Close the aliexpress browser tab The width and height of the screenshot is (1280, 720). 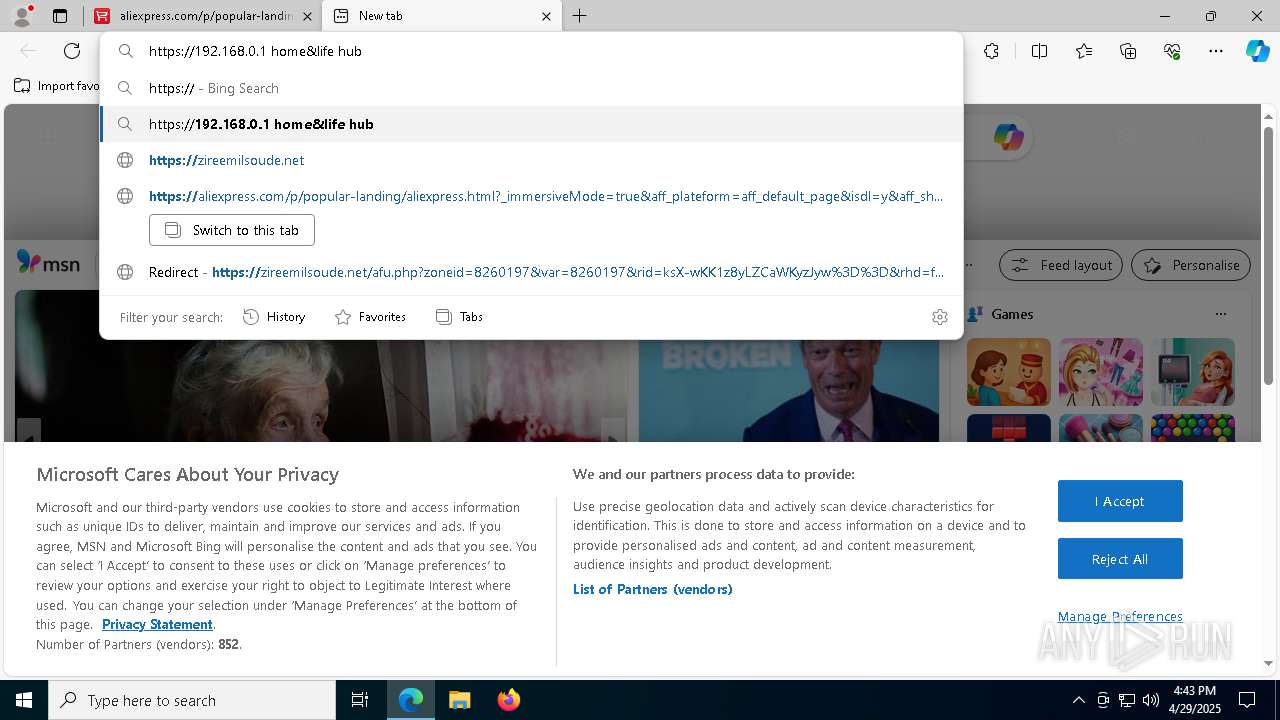(307, 16)
